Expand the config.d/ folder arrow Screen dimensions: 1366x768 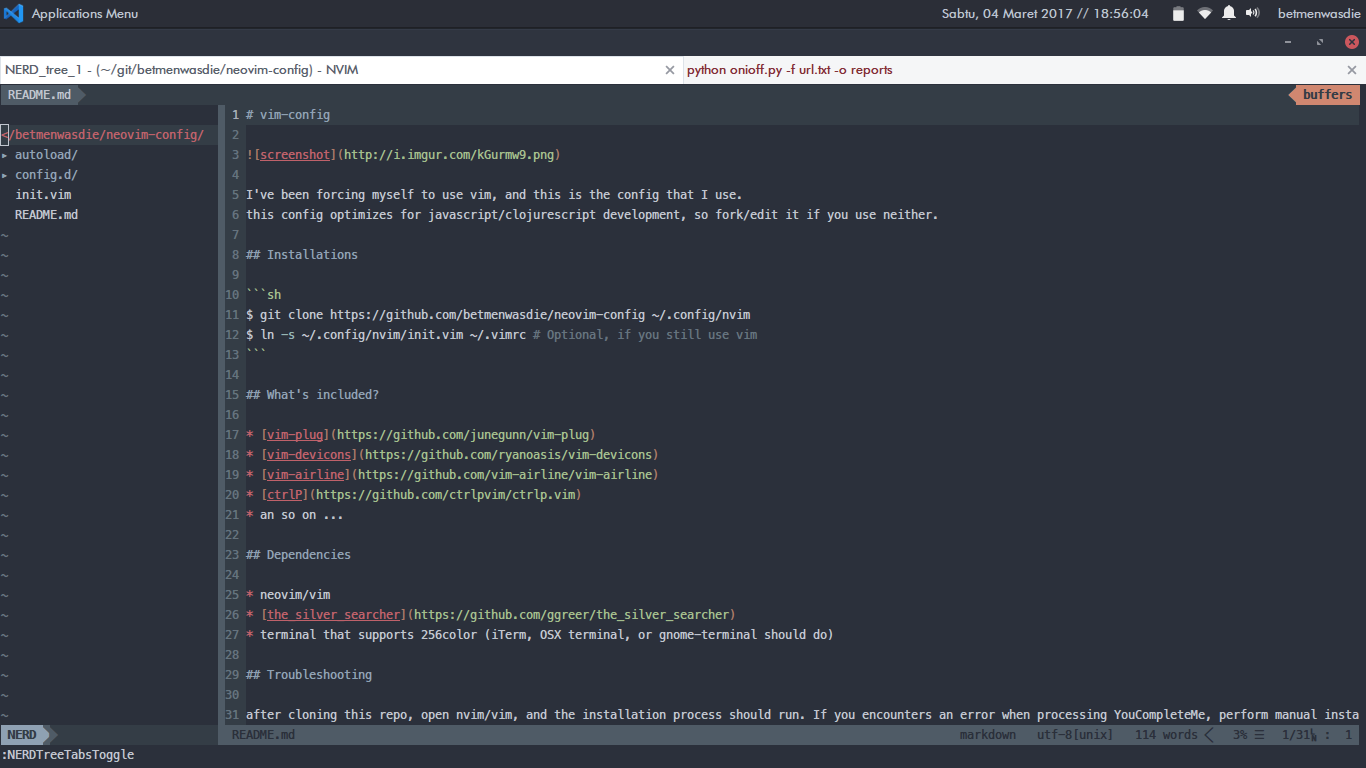pyautogui.click(x=5, y=175)
